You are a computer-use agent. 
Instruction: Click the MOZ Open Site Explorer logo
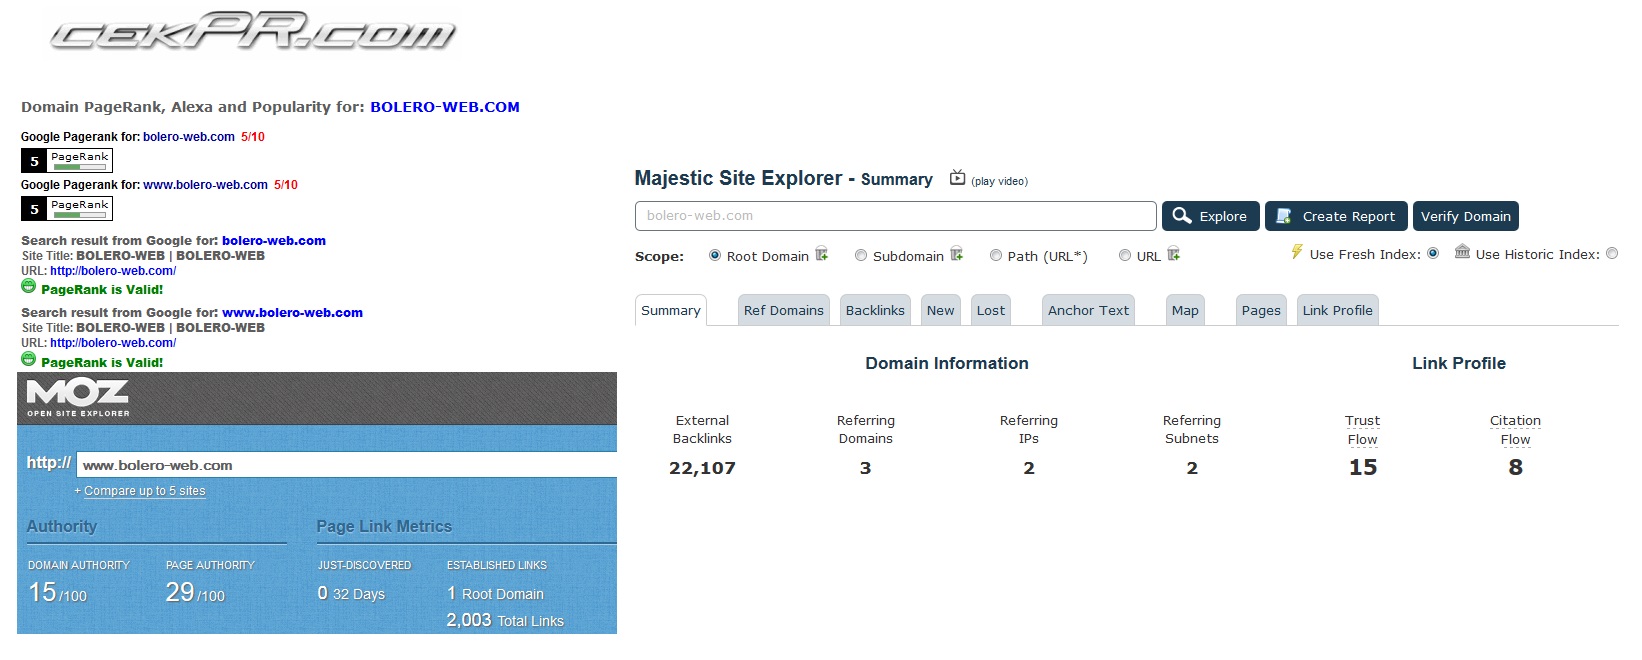tap(78, 397)
